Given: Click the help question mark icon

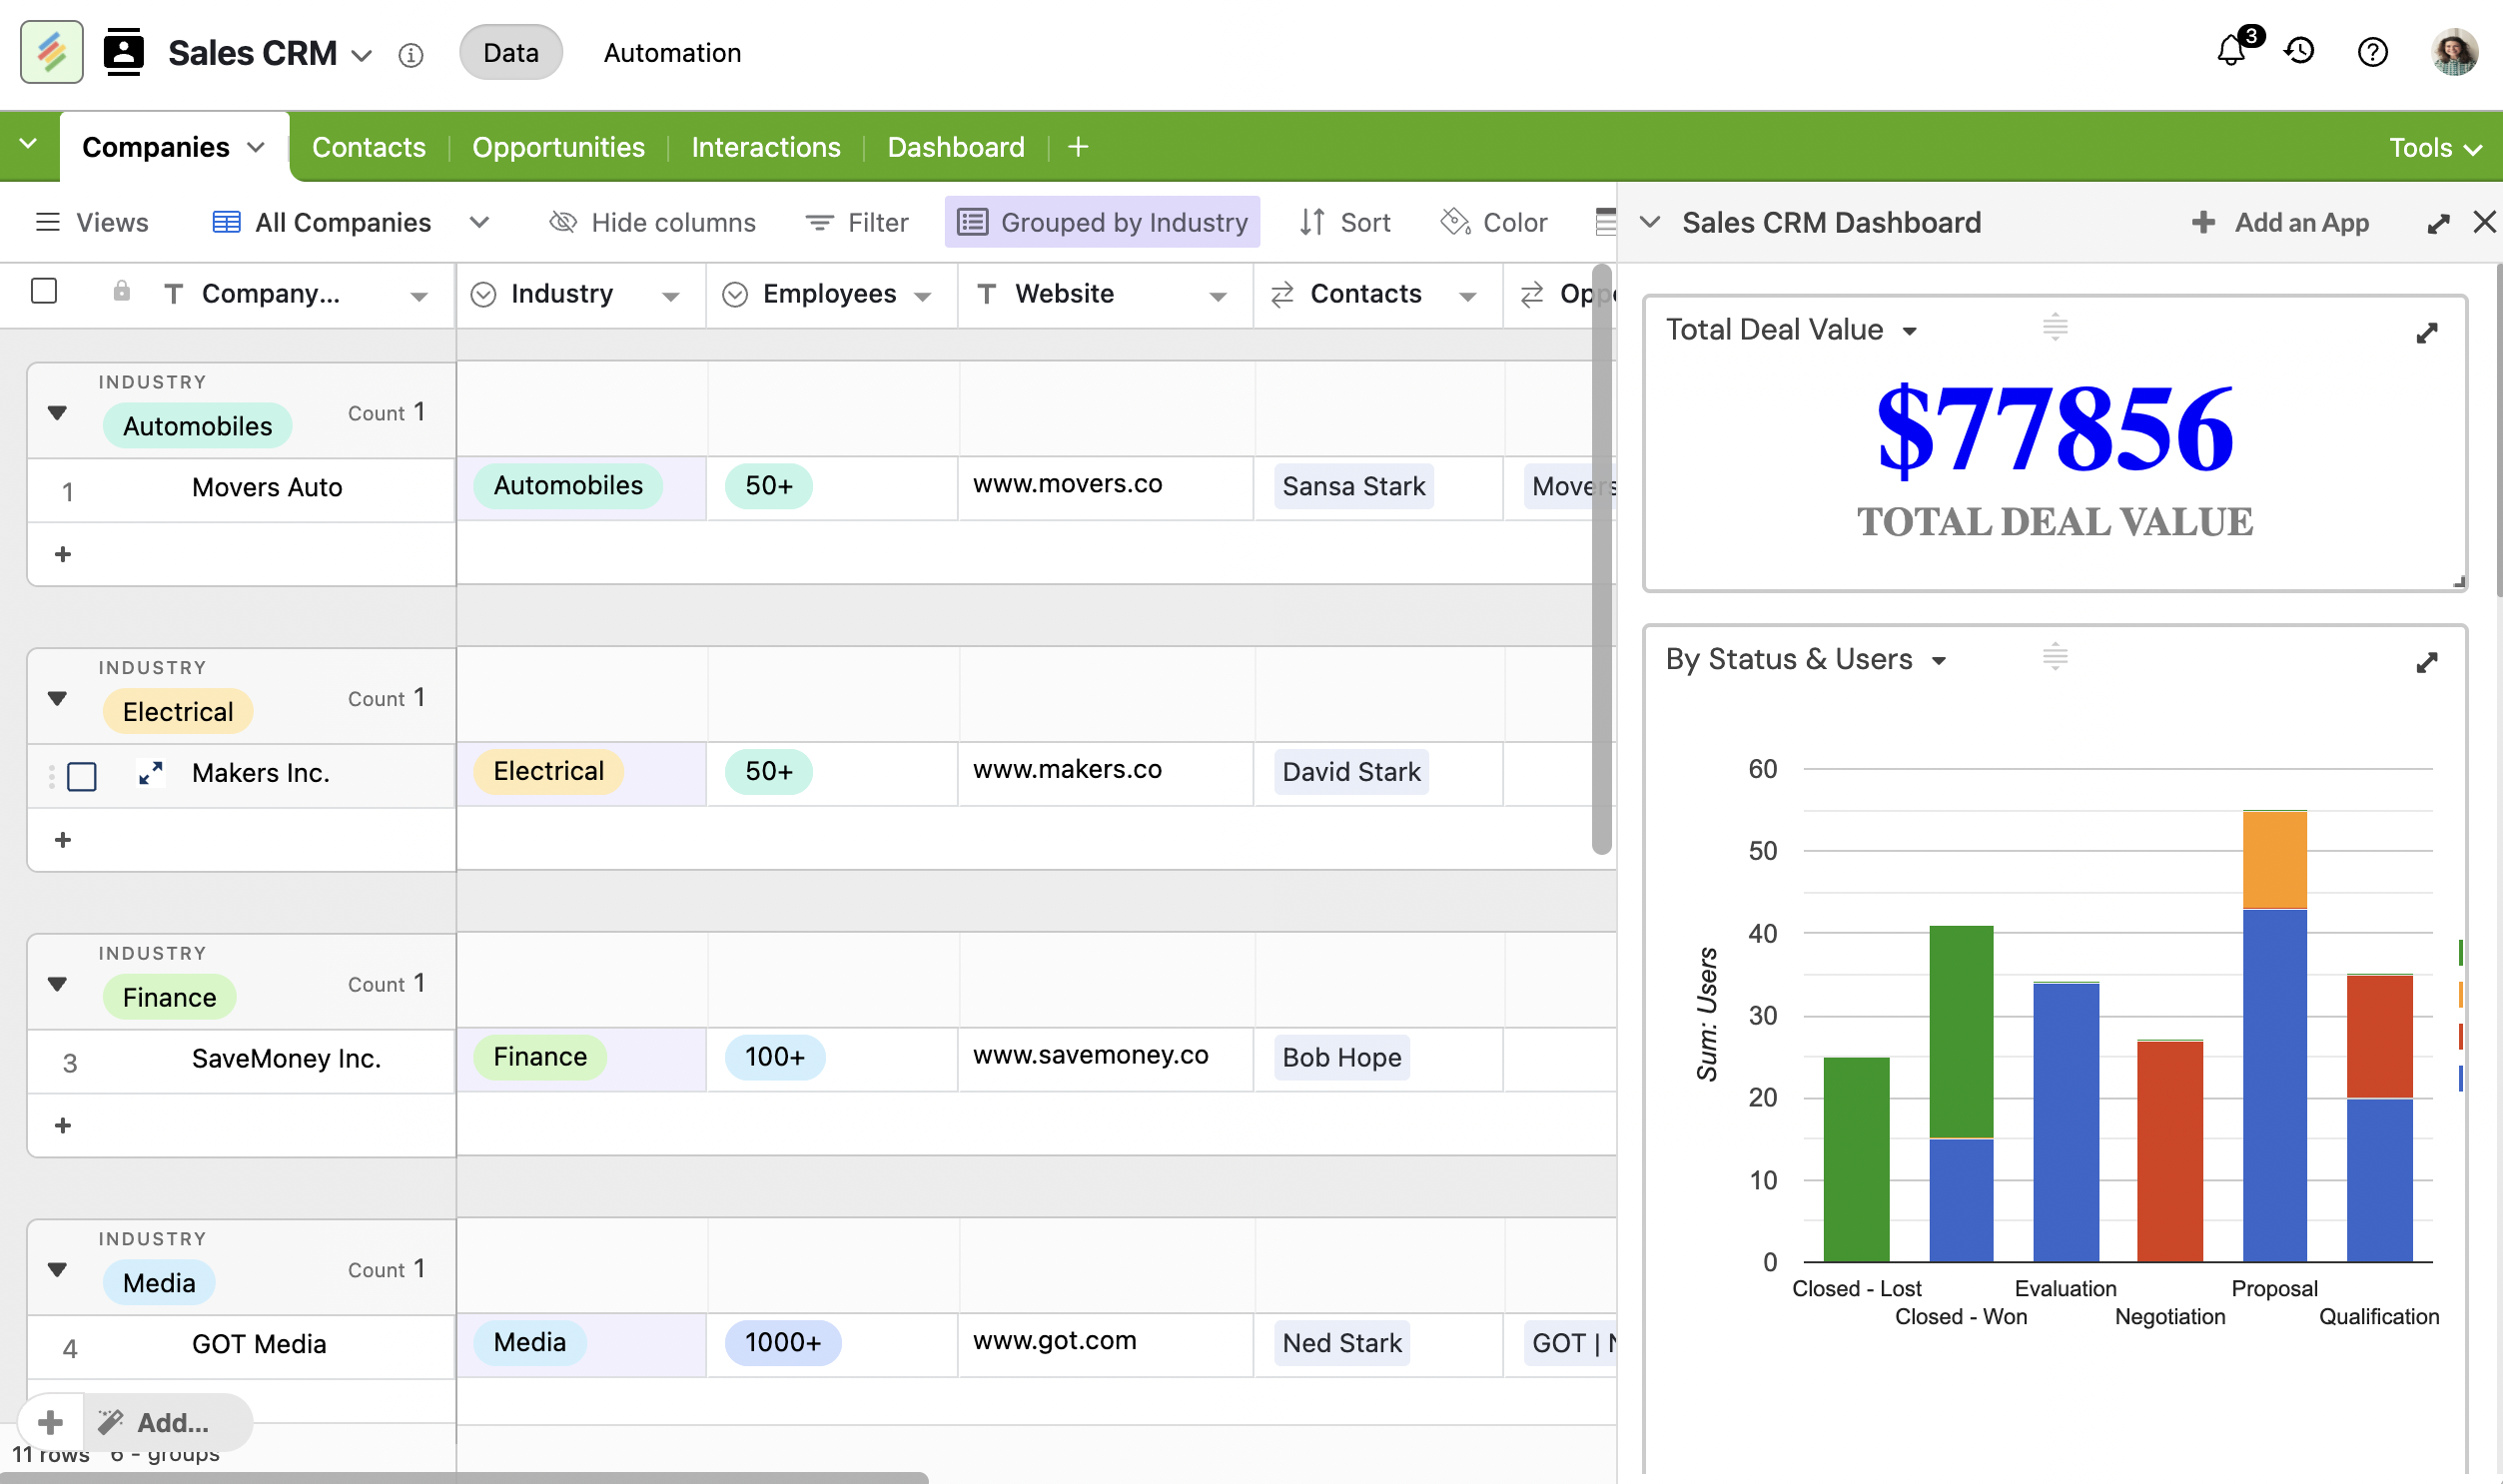Looking at the screenshot, I should (x=2372, y=52).
